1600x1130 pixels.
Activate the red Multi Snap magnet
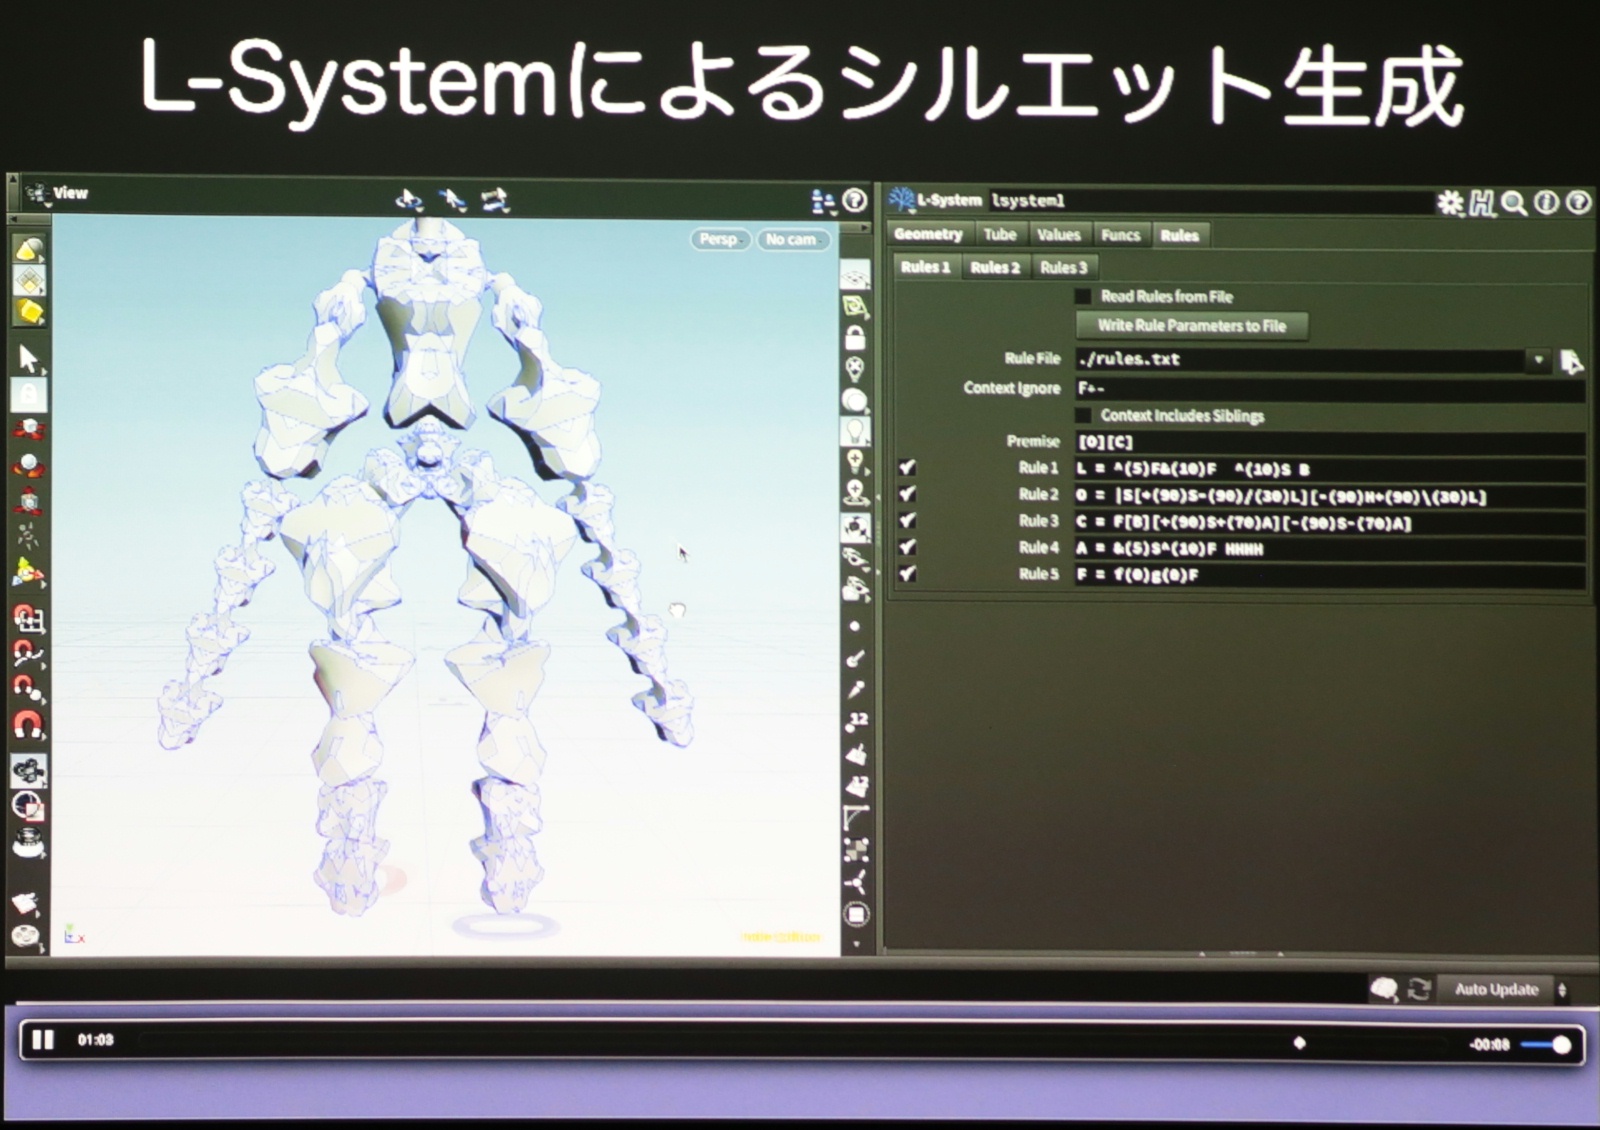pos(28,723)
